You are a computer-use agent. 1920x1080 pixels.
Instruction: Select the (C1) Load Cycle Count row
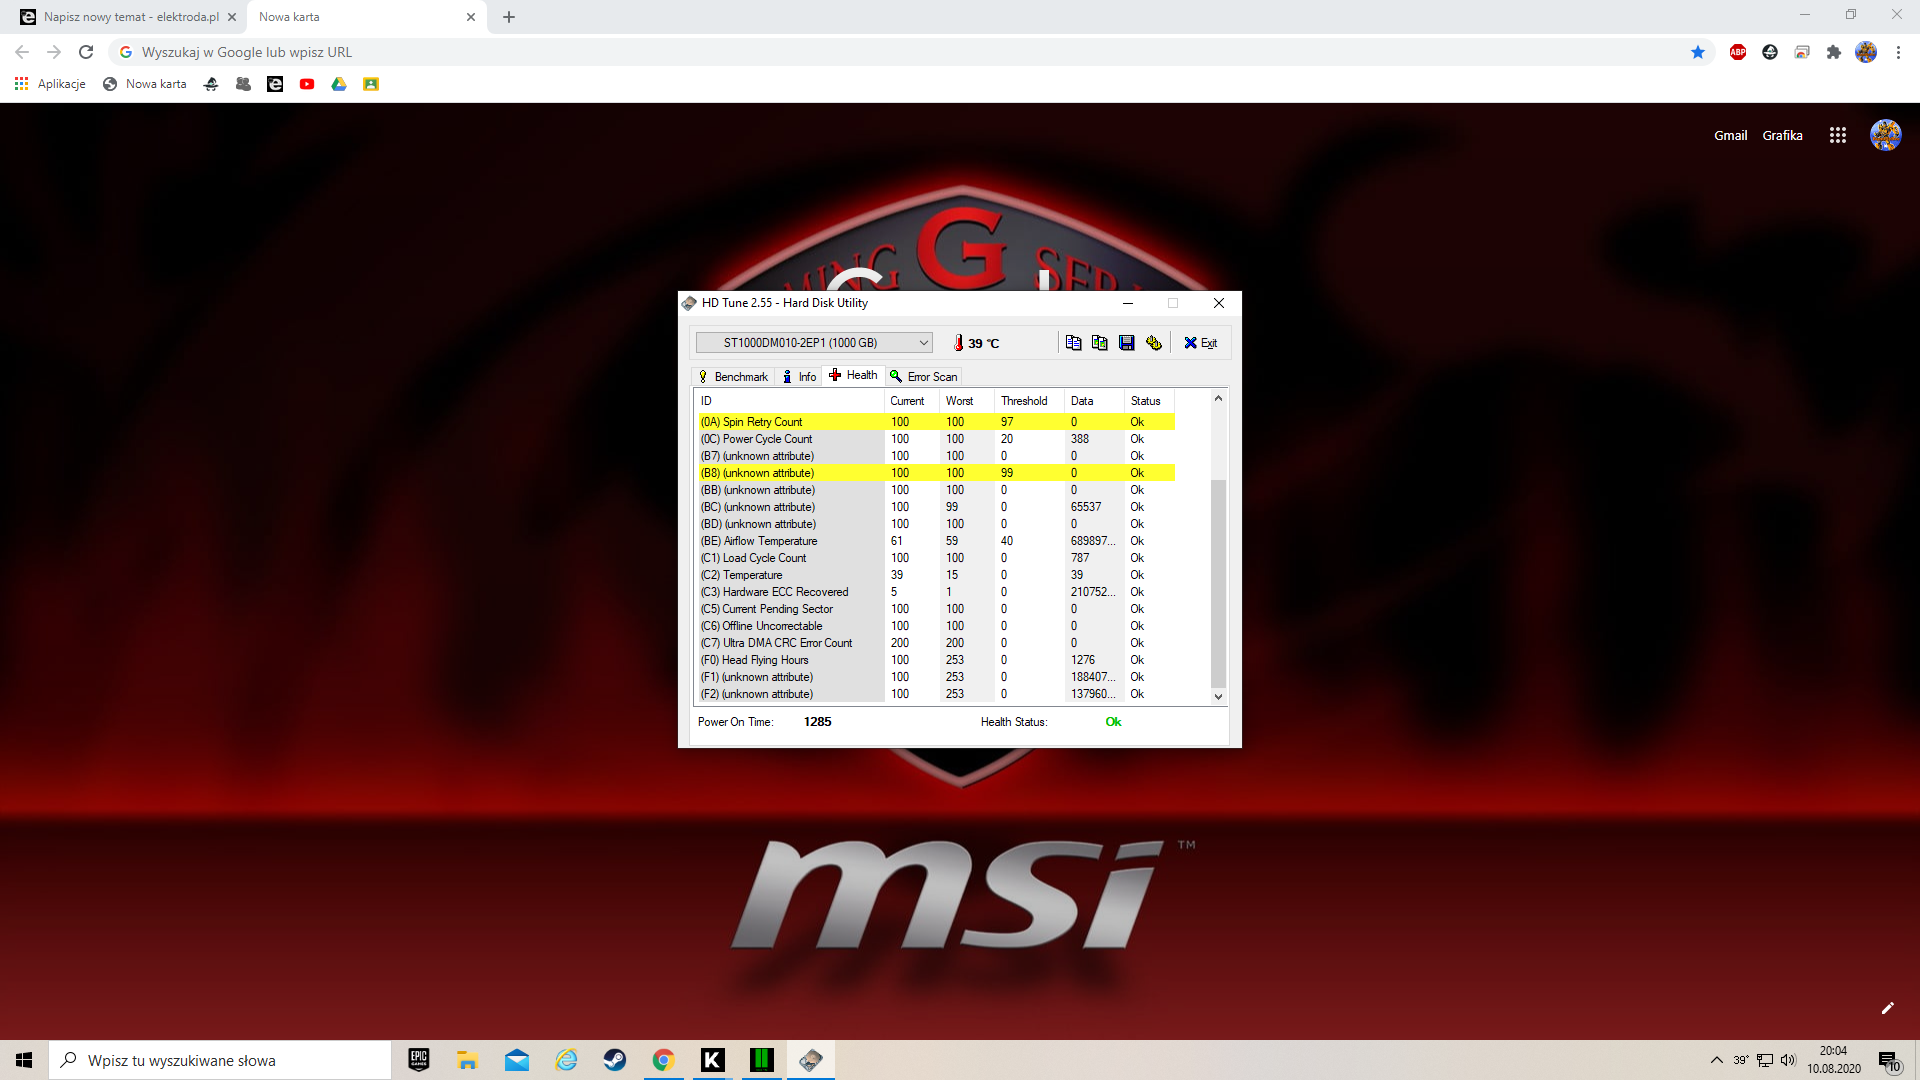tap(936, 558)
